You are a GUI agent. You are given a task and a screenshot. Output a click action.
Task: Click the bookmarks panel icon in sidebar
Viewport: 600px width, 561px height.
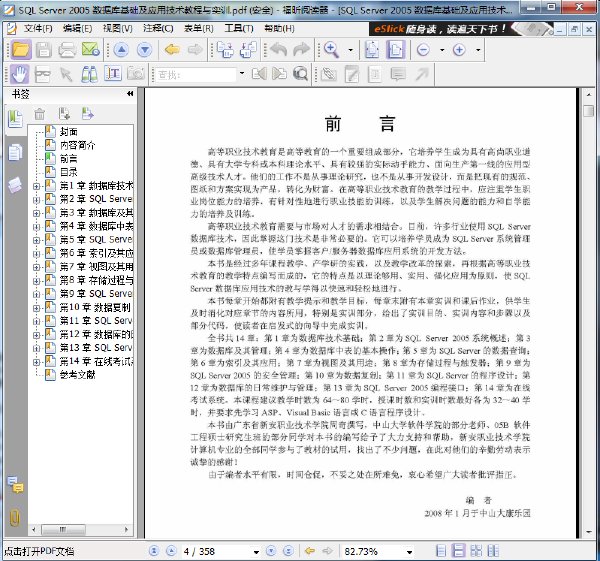[15, 119]
